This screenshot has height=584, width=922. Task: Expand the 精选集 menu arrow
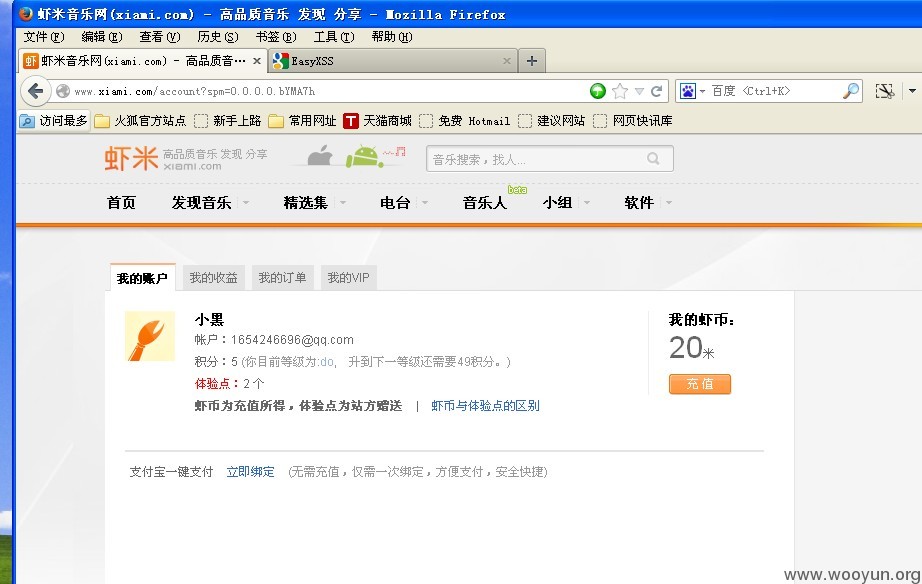[x=343, y=202]
